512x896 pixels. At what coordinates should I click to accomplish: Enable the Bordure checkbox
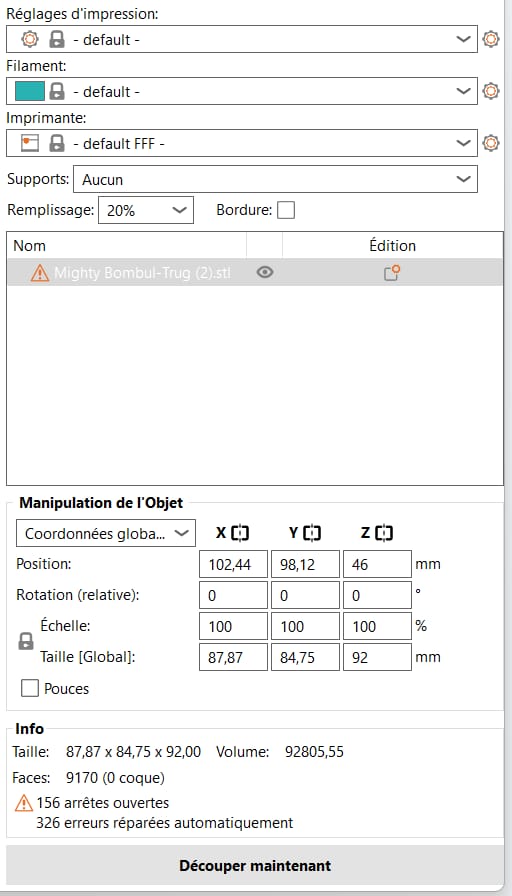pos(286,210)
